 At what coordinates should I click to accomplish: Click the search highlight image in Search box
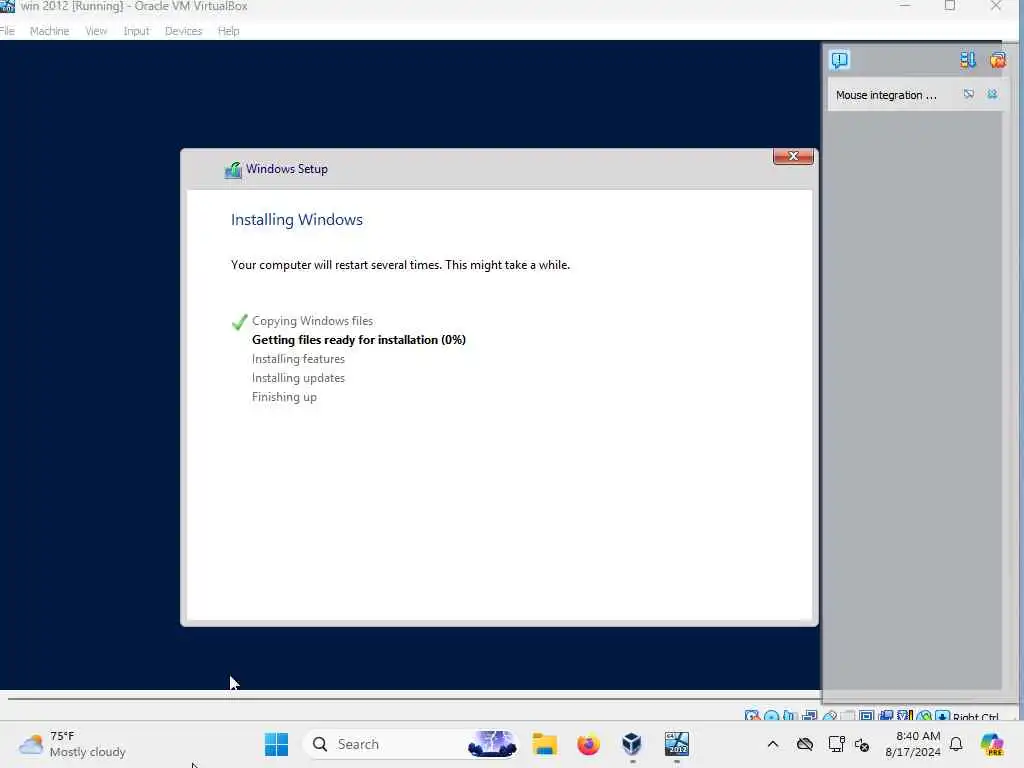click(492, 744)
